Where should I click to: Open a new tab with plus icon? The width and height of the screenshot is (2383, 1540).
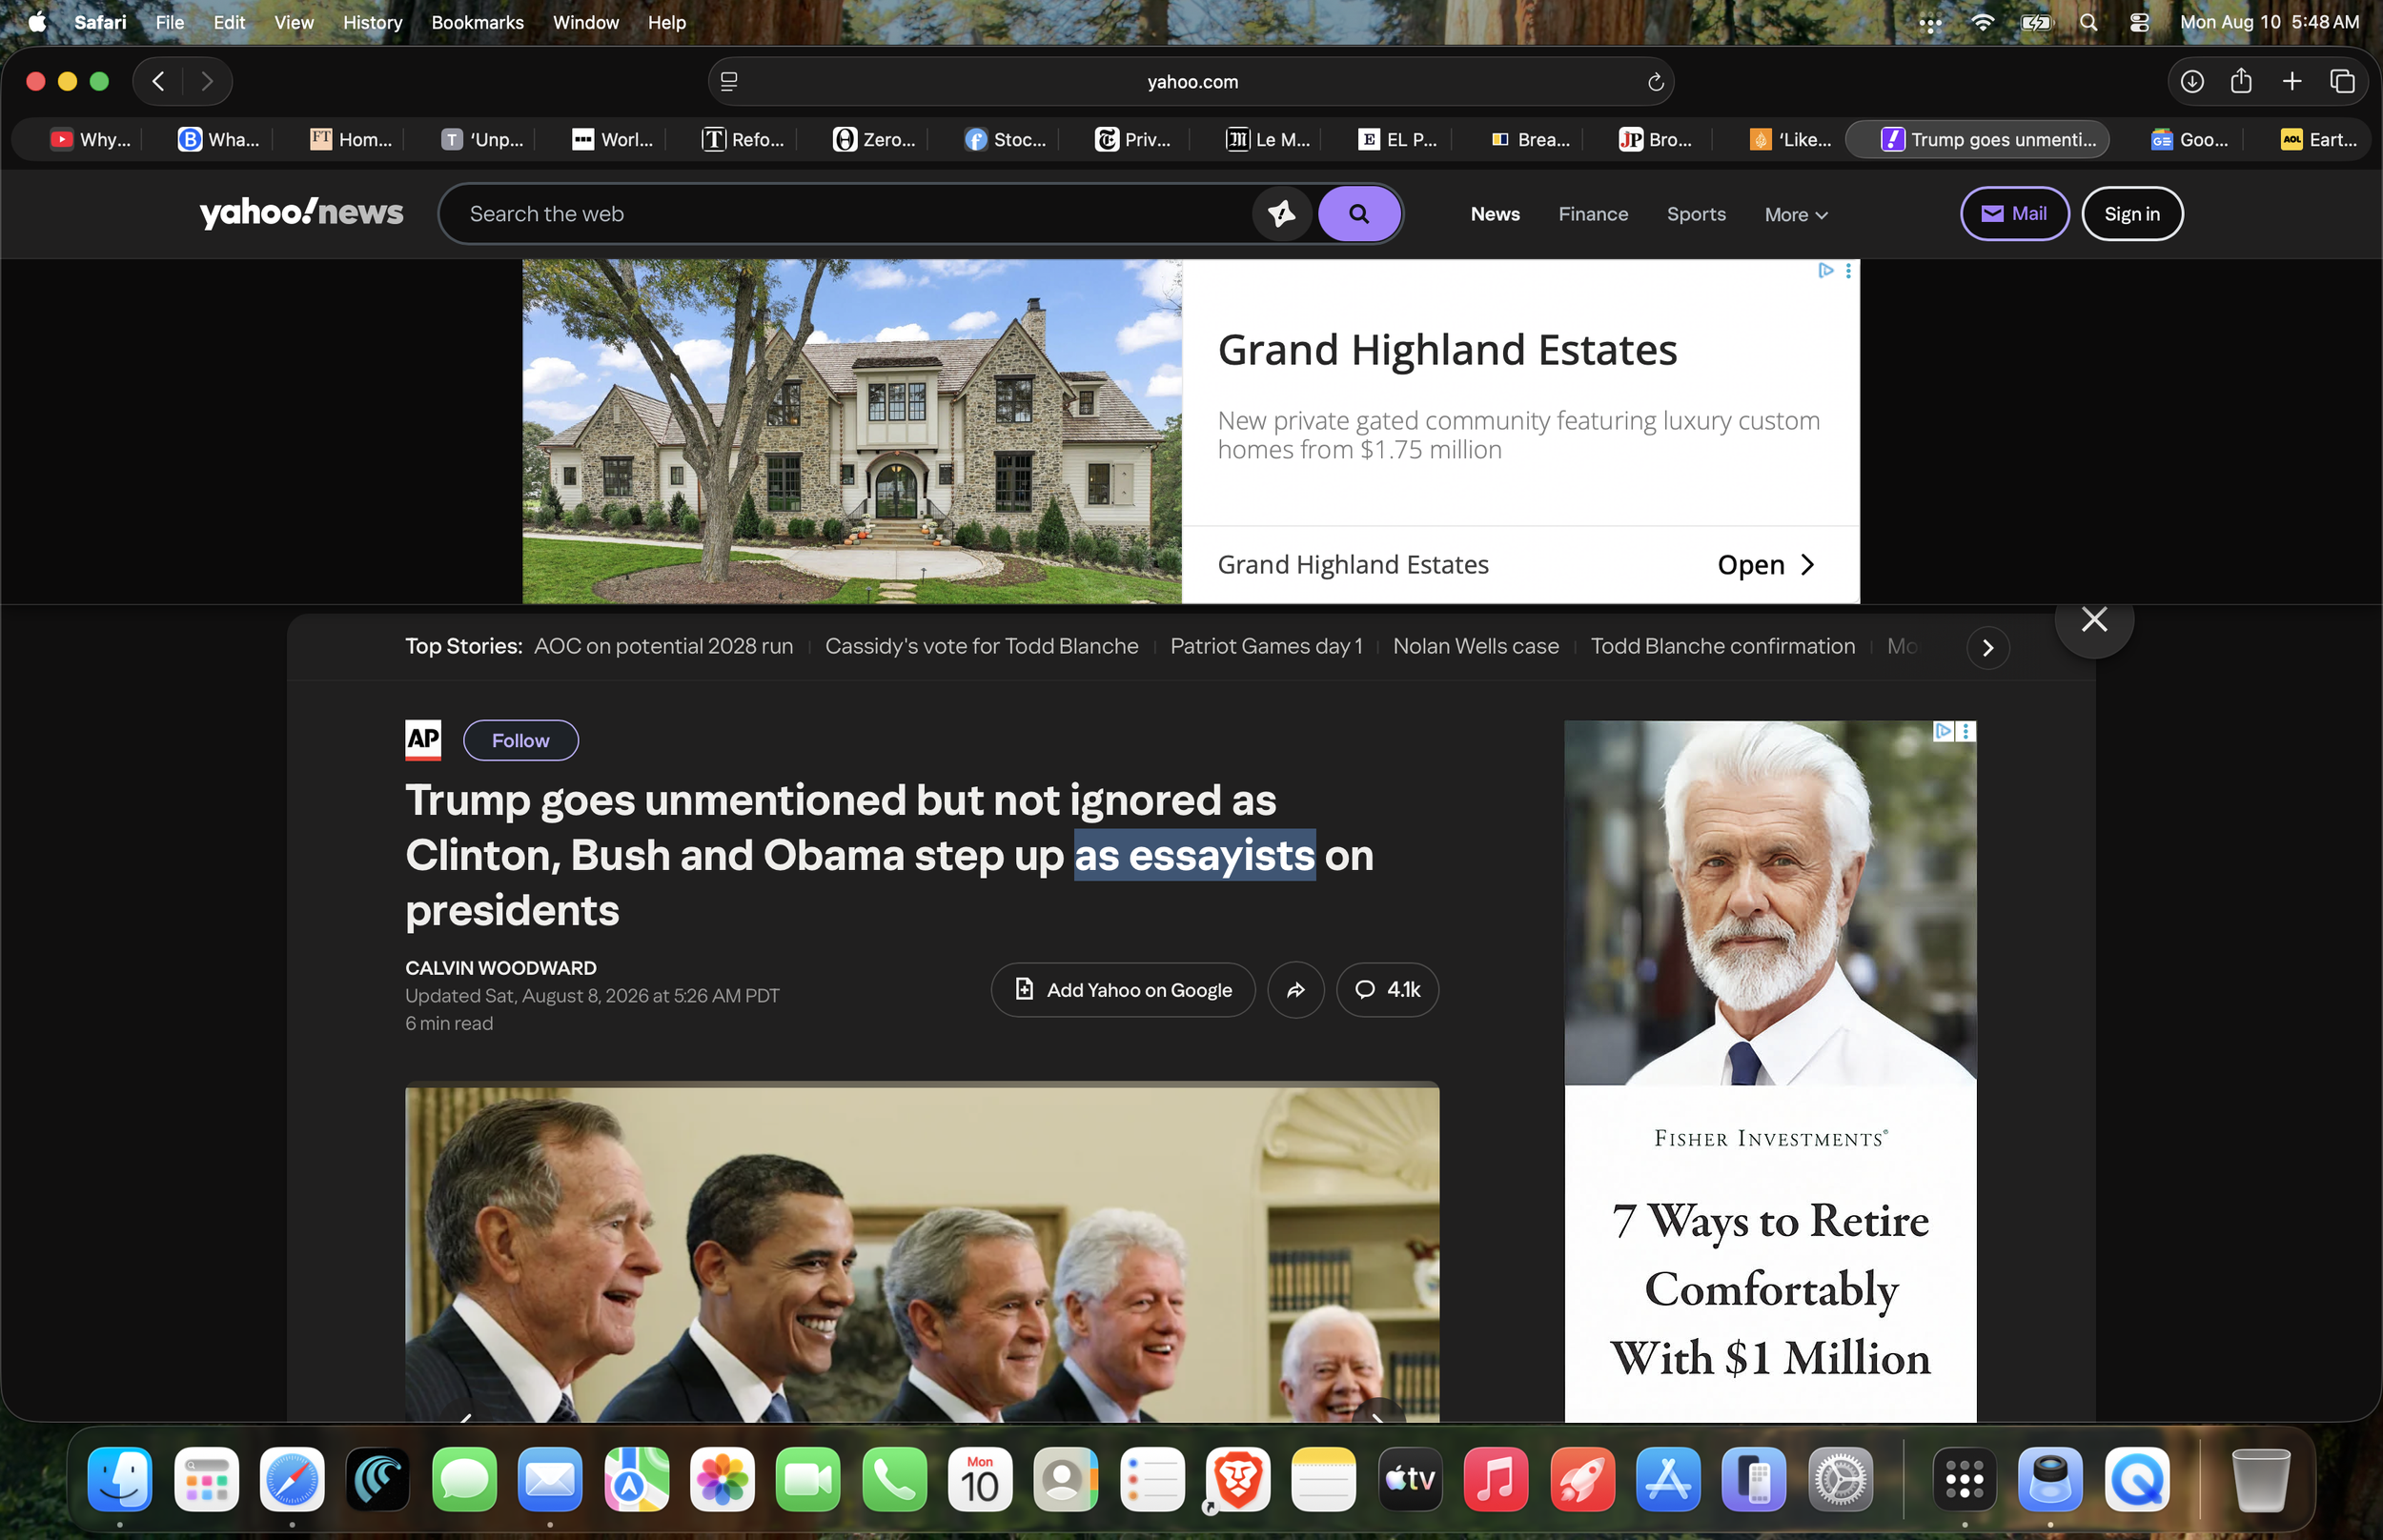tap(2292, 81)
